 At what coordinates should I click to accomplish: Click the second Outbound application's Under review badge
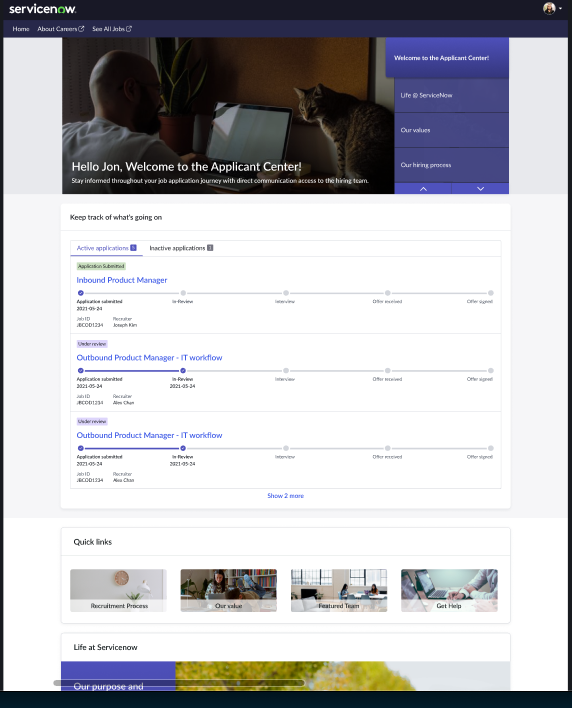(92, 421)
